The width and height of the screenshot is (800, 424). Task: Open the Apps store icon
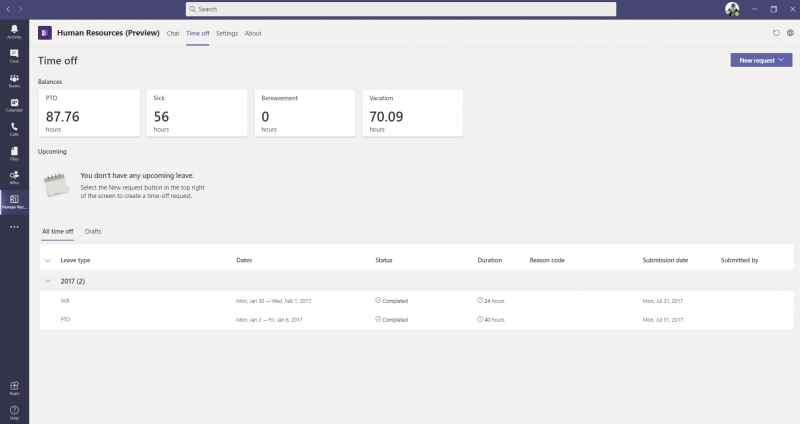coord(14,388)
